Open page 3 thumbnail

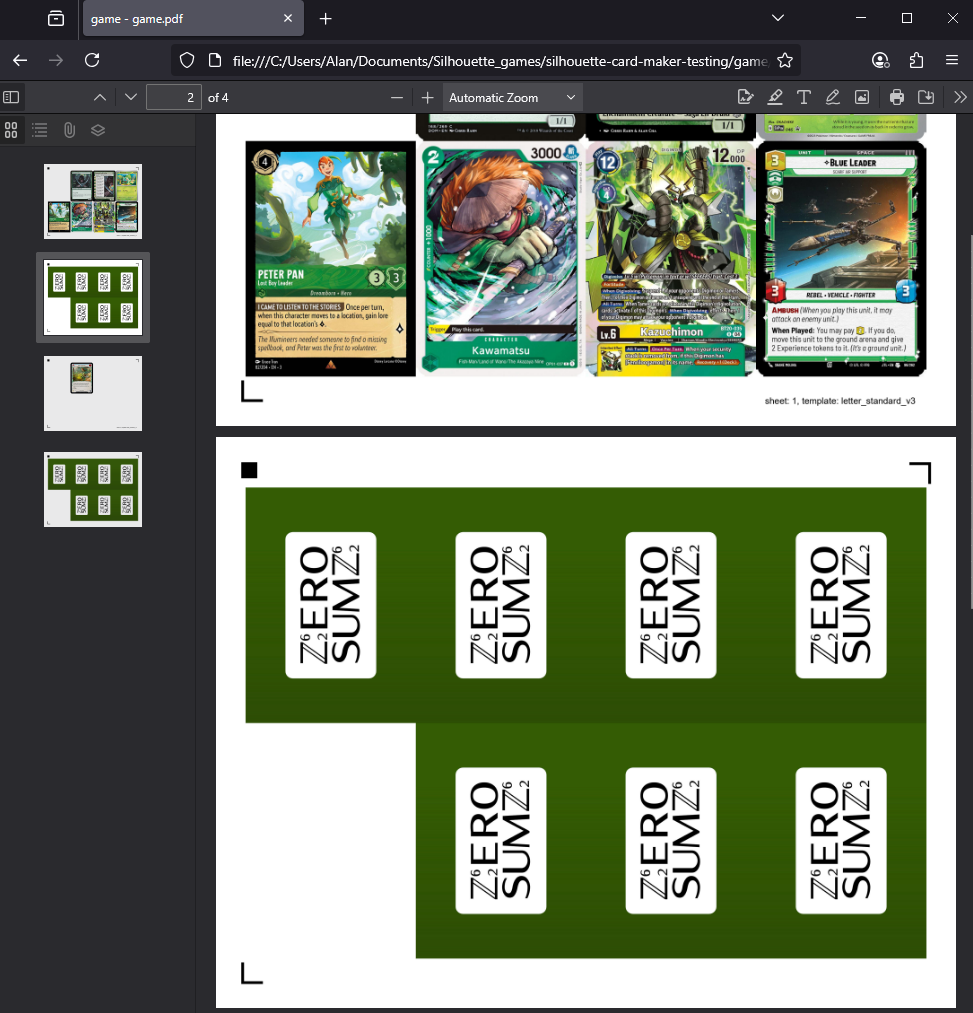click(x=93, y=393)
